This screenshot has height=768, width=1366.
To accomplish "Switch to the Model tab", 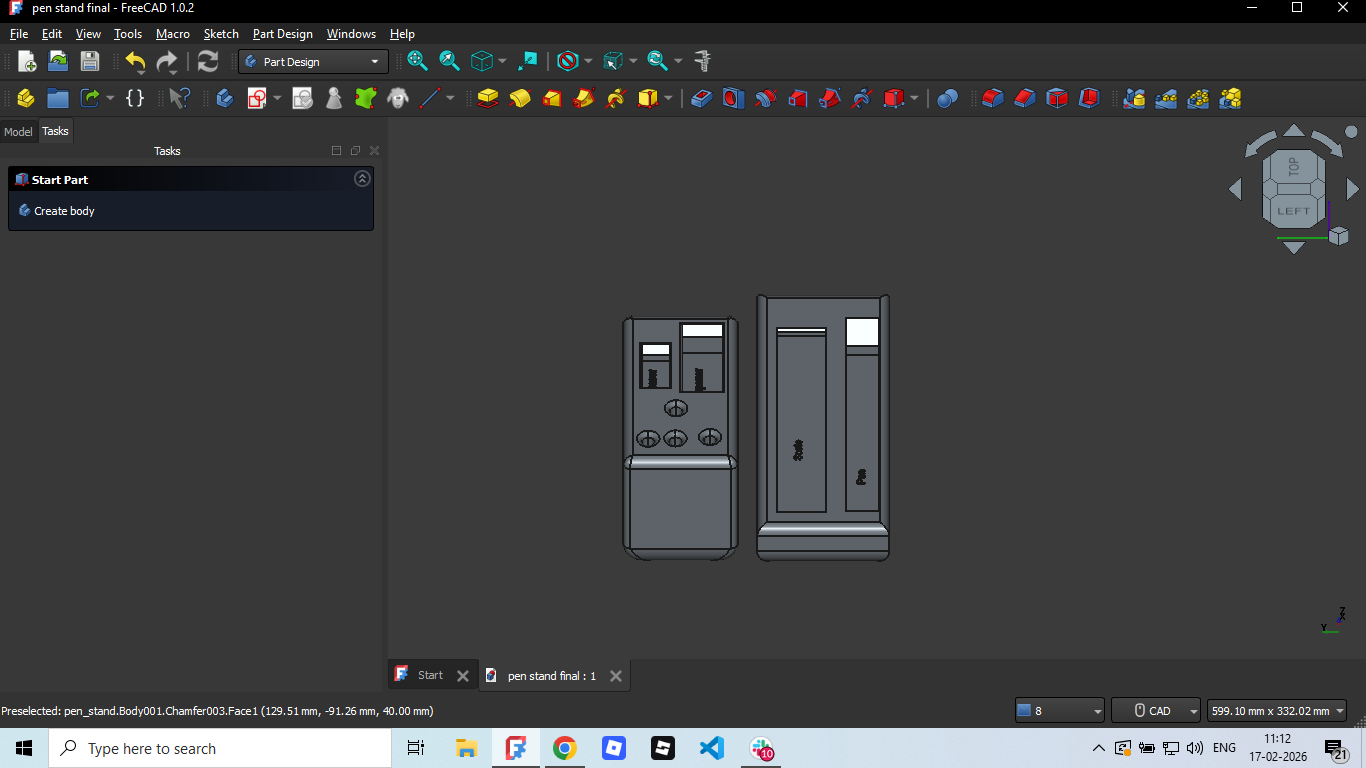I will point(18,131).
